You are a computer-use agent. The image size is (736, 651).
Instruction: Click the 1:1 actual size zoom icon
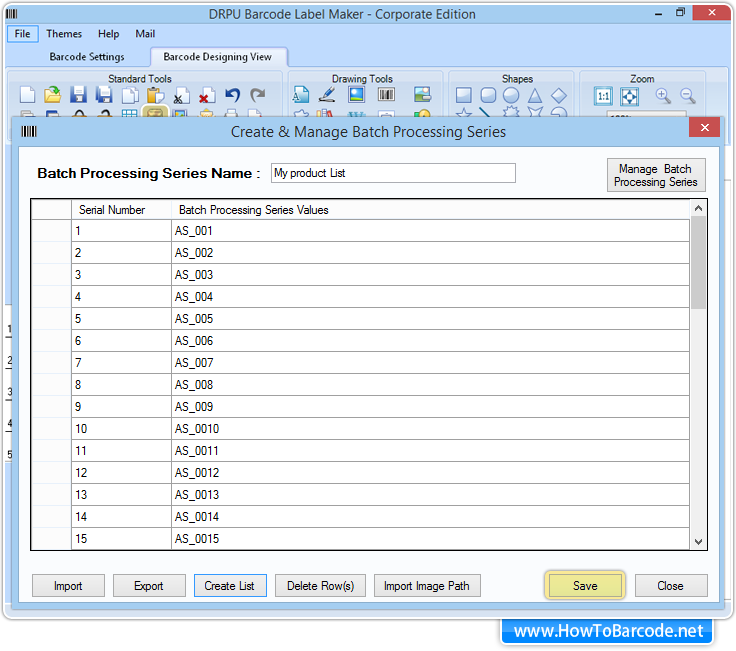(603, 96)
